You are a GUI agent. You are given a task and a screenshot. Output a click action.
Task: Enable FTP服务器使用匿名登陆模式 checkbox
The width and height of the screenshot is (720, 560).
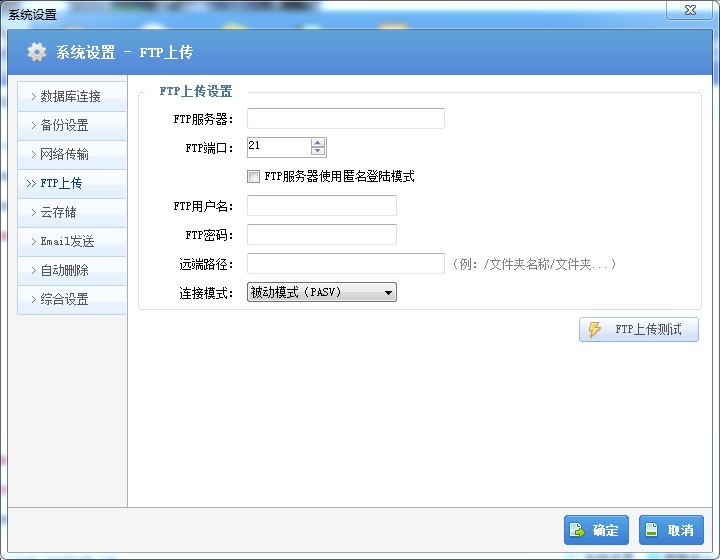click(253, 176)
